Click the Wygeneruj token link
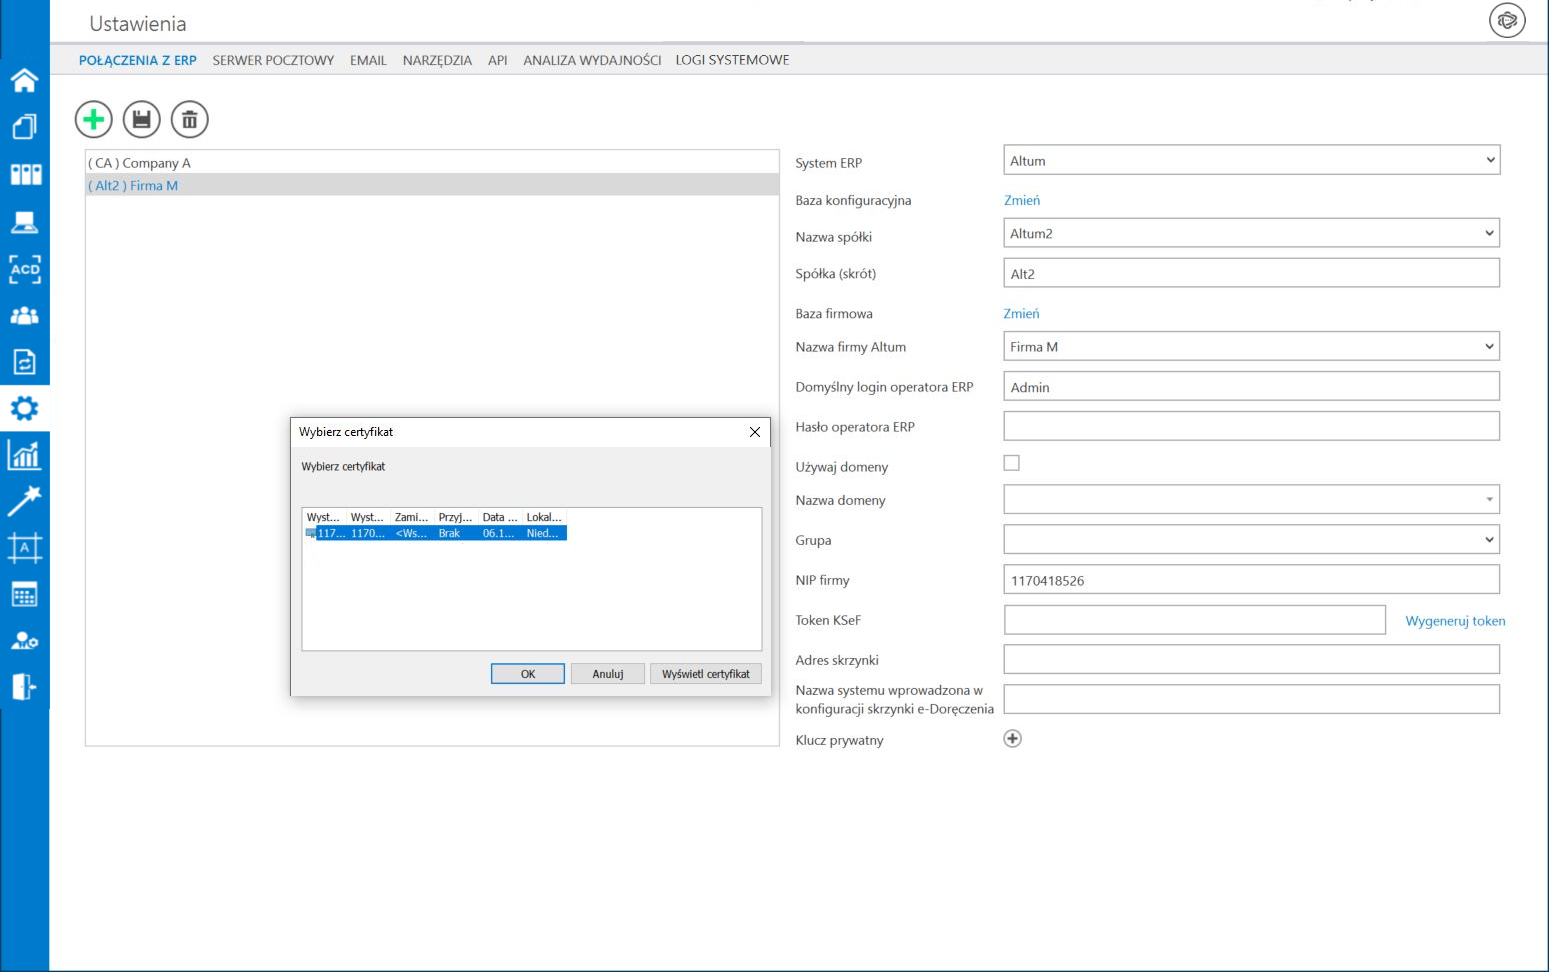The height and width of the screenshot is (972, 1549). [x=1454, y=621]
